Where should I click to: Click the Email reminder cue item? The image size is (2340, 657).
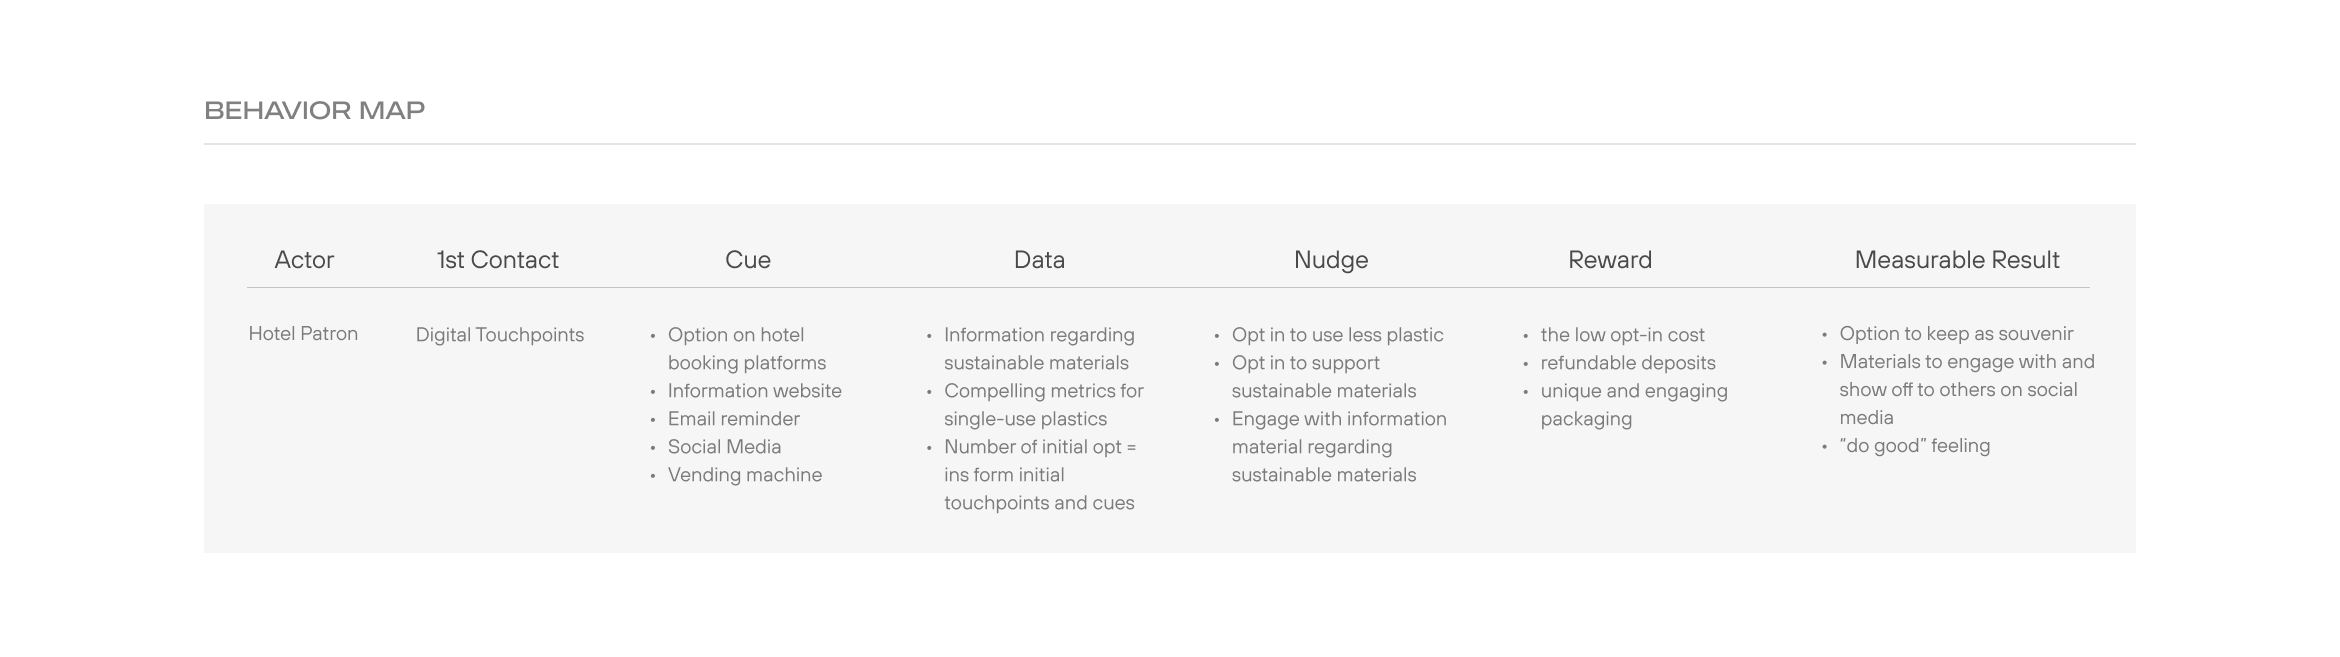[x=733, y=419]
